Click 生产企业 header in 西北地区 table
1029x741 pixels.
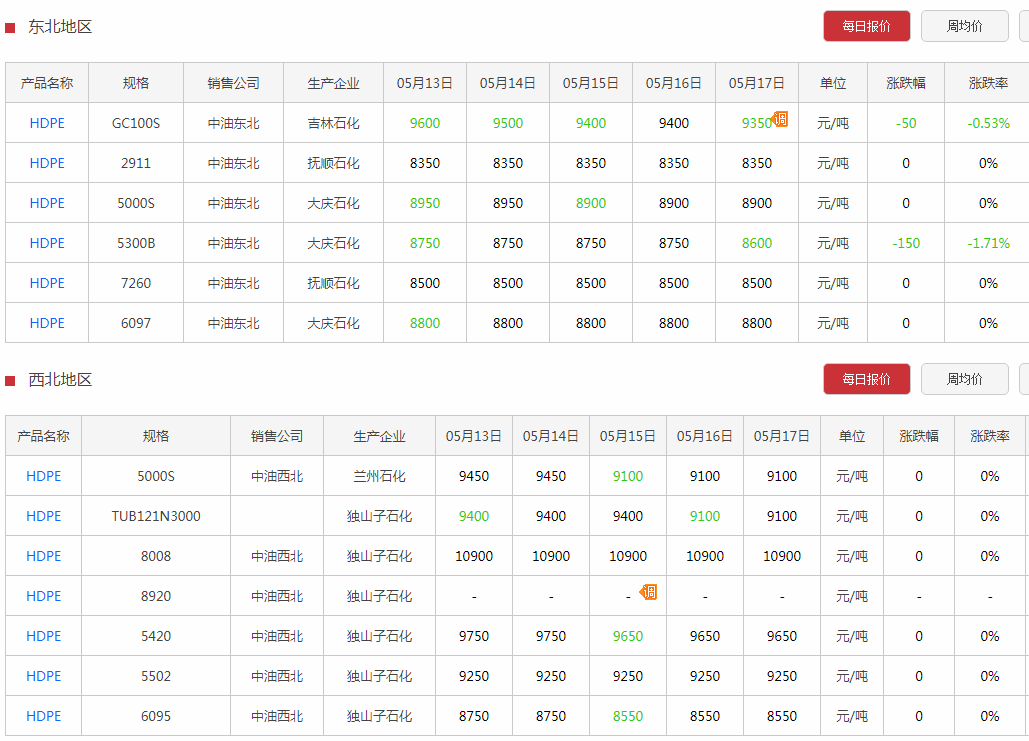coord(379,436)
